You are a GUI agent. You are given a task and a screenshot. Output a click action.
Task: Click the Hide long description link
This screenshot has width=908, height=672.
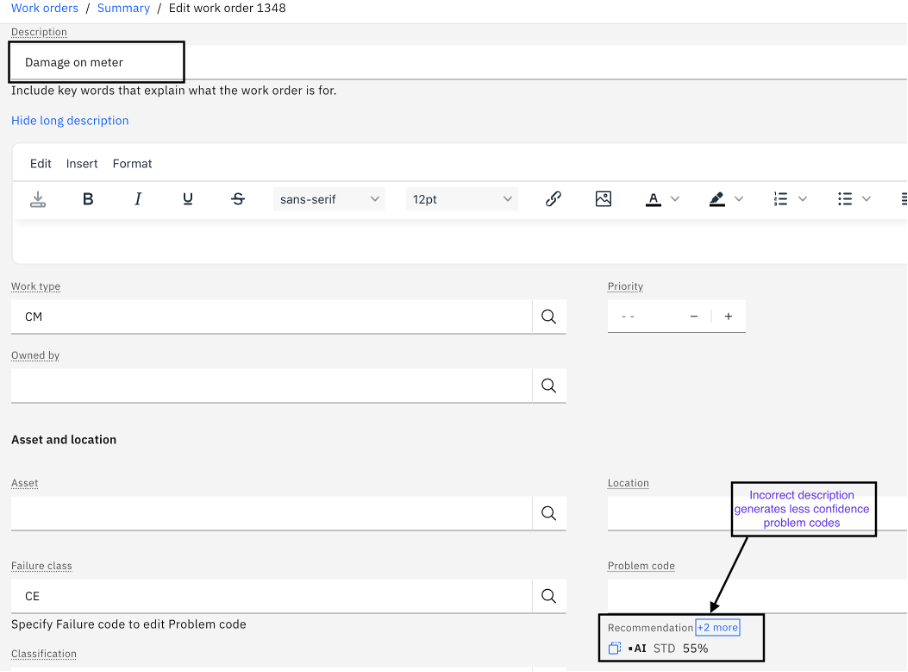tap(69, 120)
